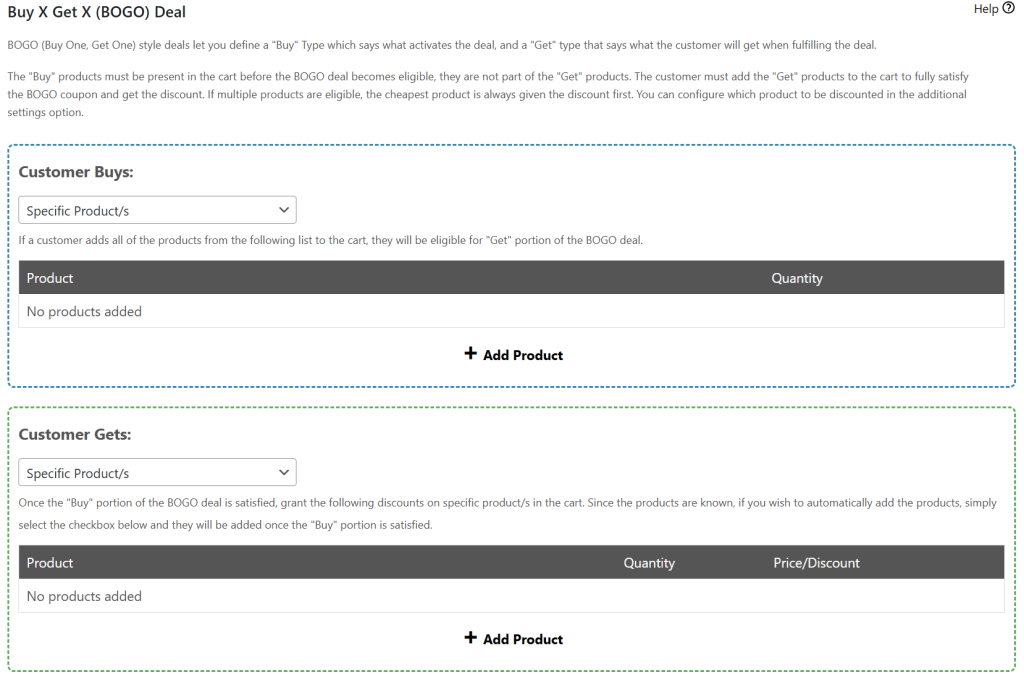Expand the chevron on the Customer Gets selector
Screen dimensions: 1024x693
(x=283, y=472)
